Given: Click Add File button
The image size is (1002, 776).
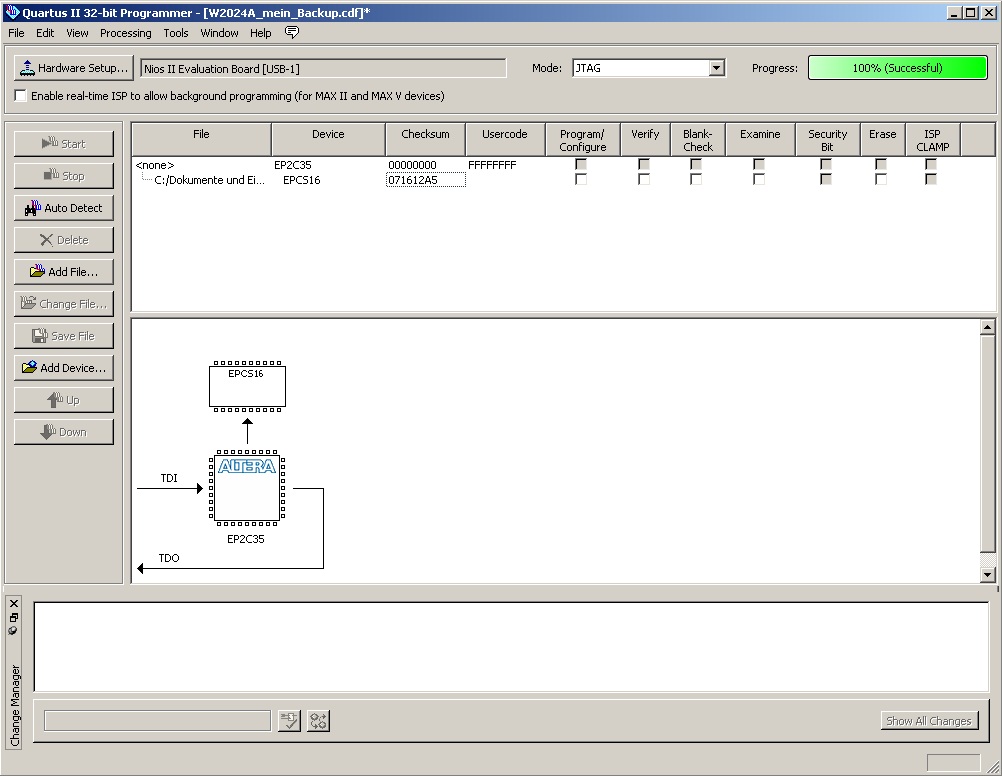Looking at the screenshot, I should pyautogui.click(x=64, y=272).
